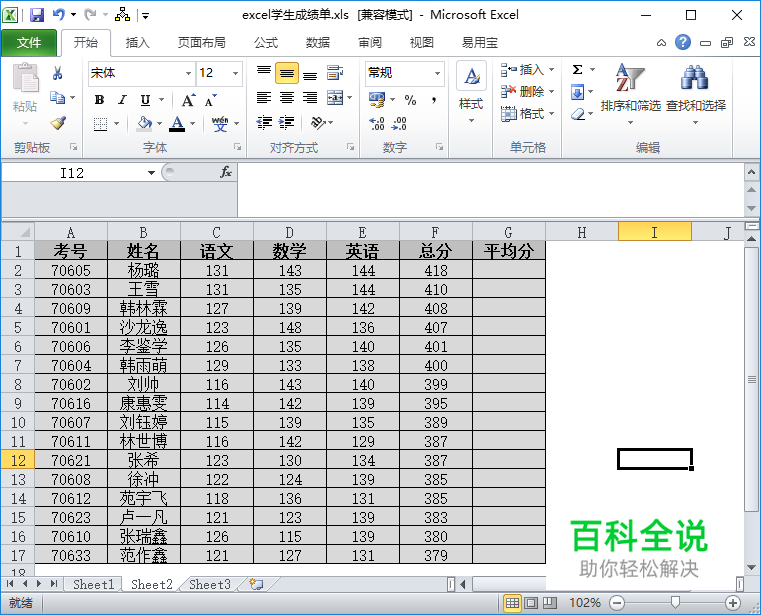
Task: Align text to the left
Action: click(x=264, y=98)
